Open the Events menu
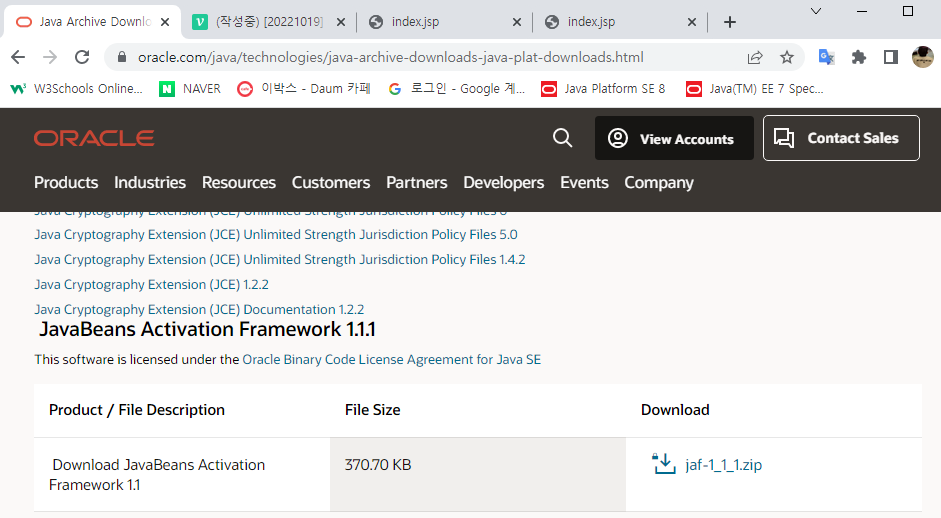 click(x=584, y=182)
